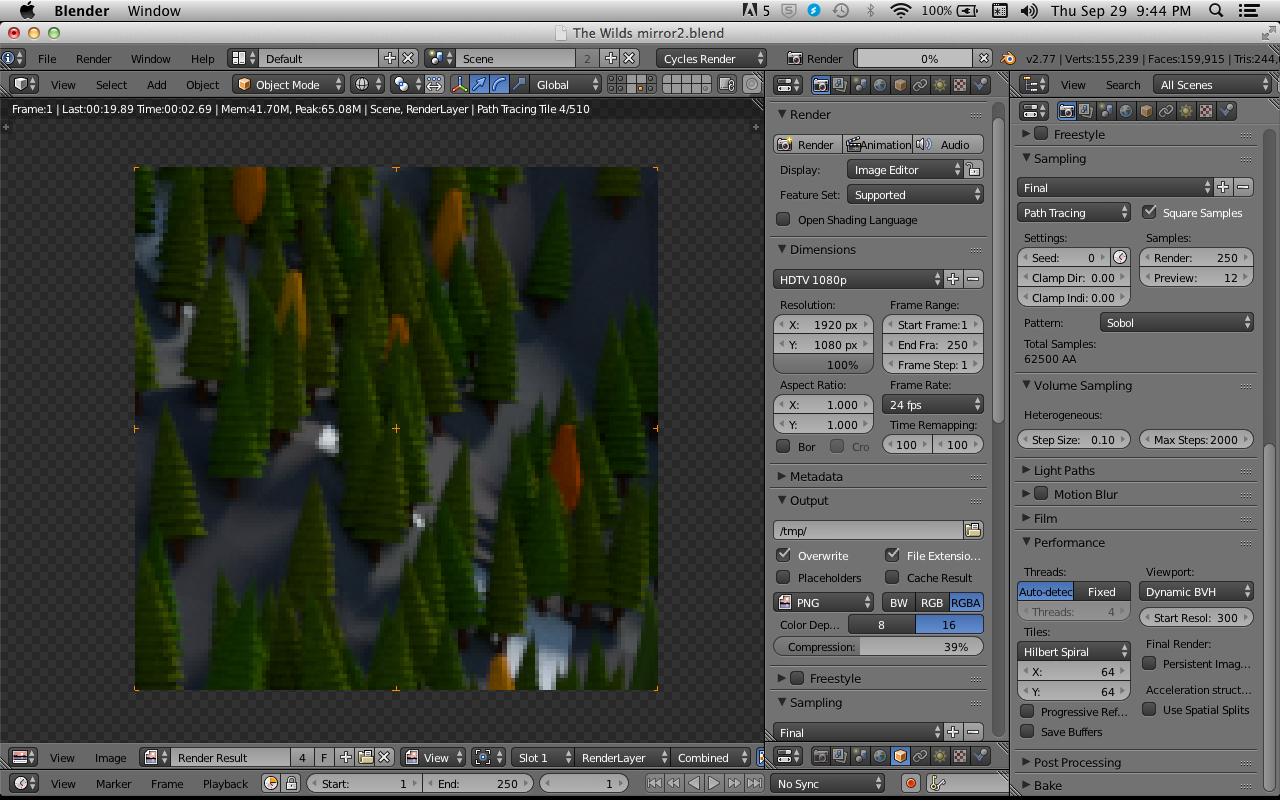Add a new screen layout next to Default
Image resolution: width=1280 pixels, height=800 pixels.
point(390,59)
